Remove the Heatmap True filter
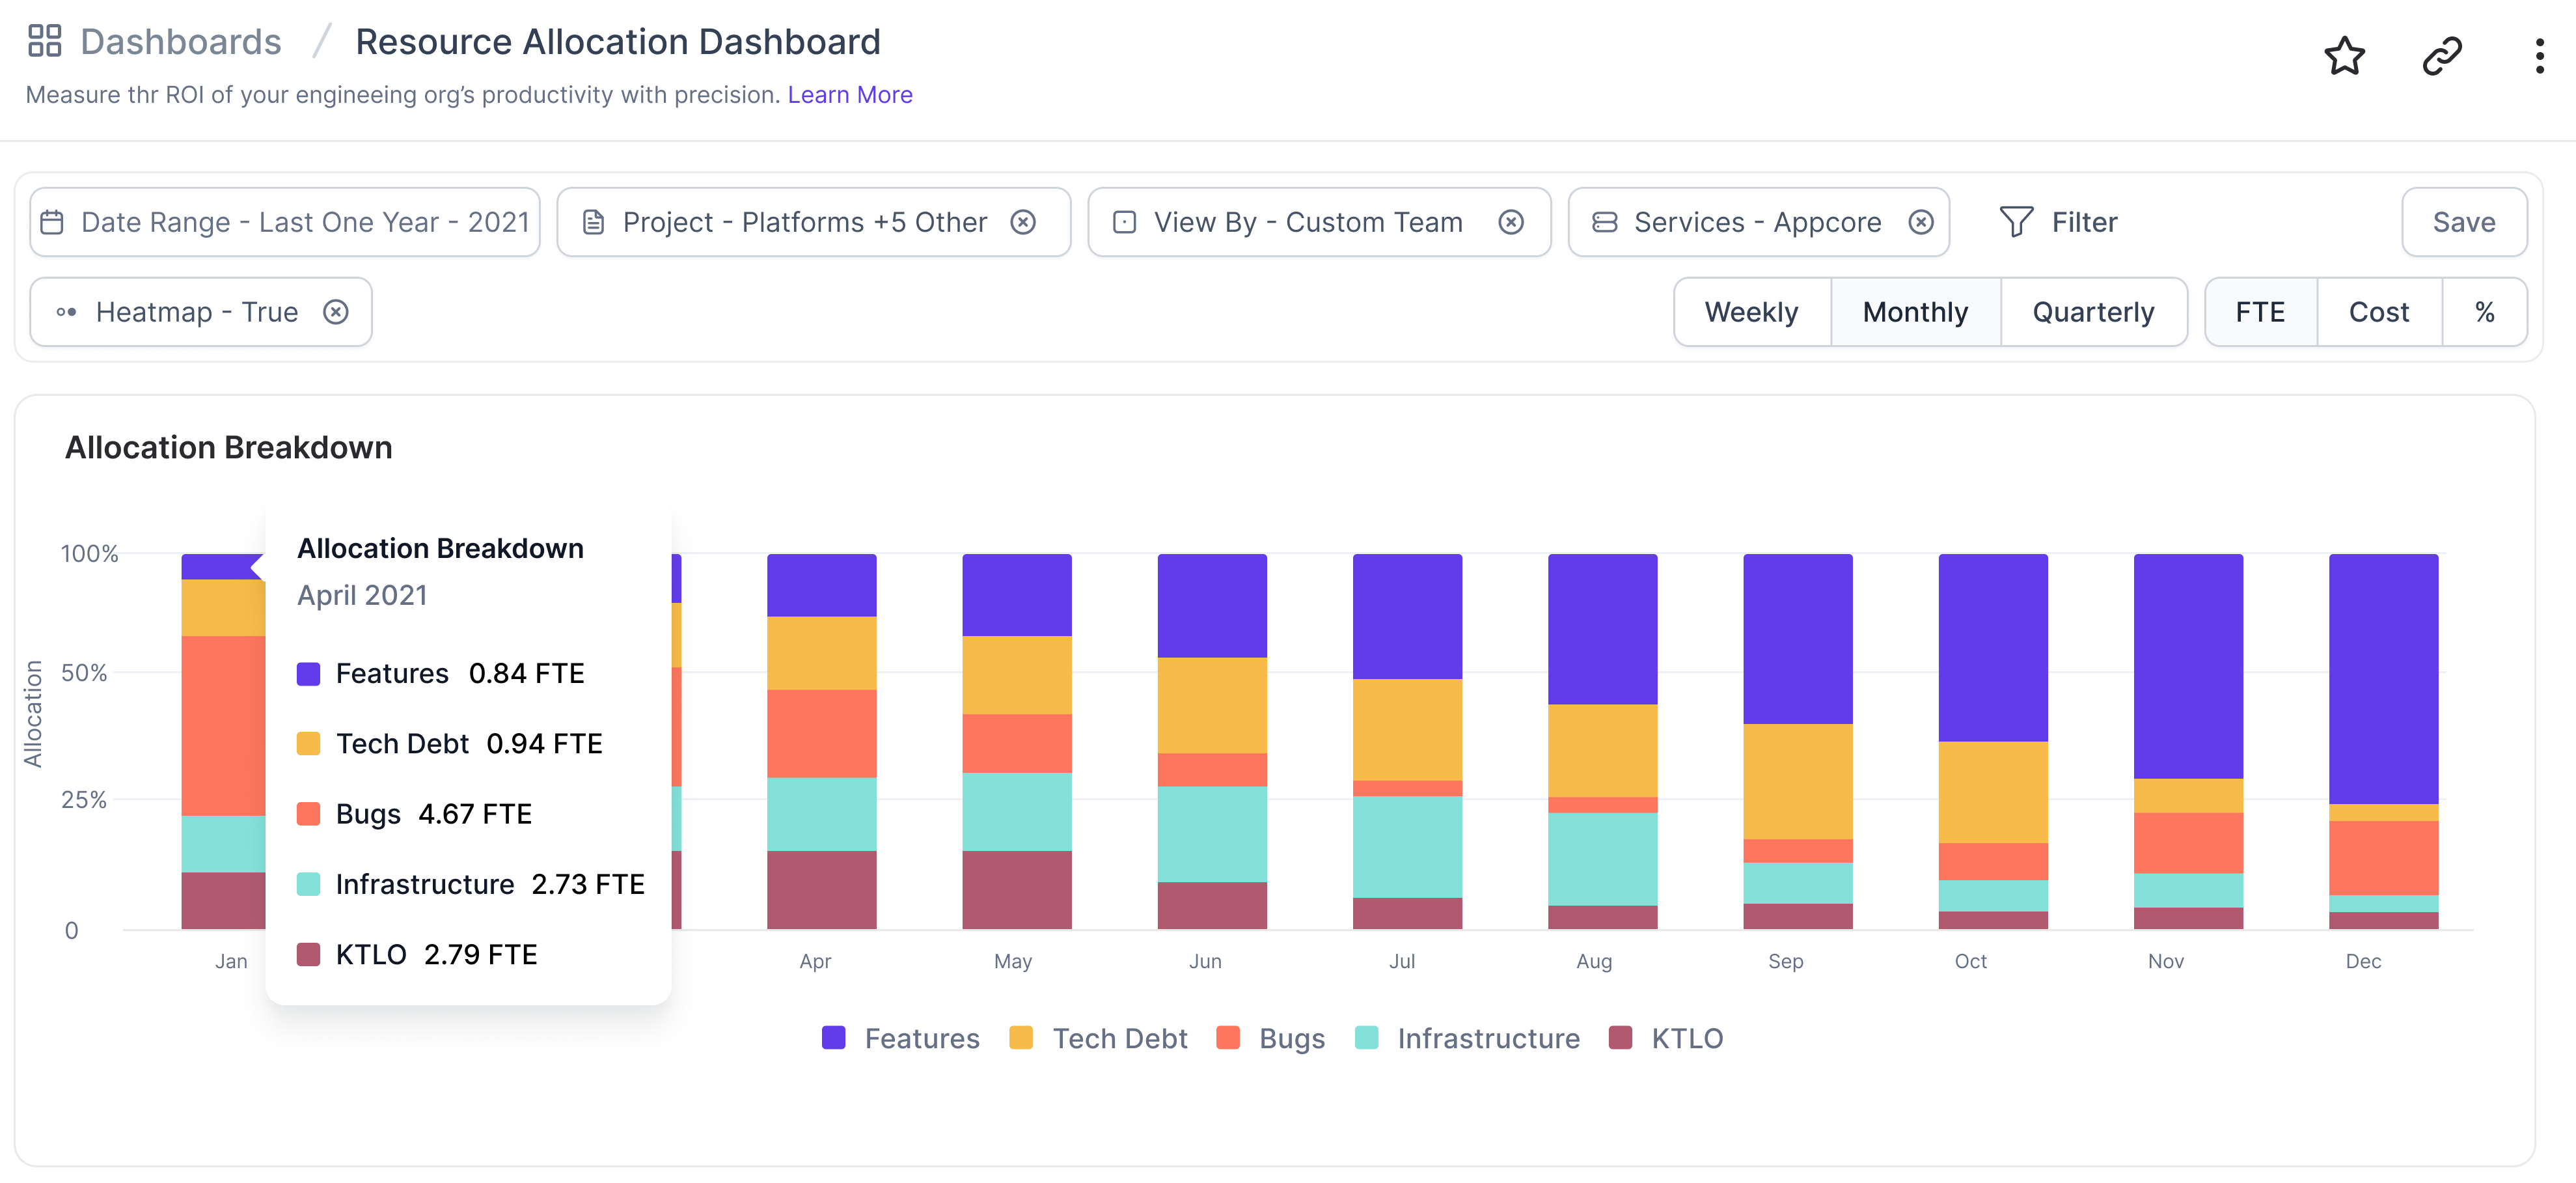The width and height of the screenshot is (2576, 1183). pyautogui.click(x=336, y=312)
